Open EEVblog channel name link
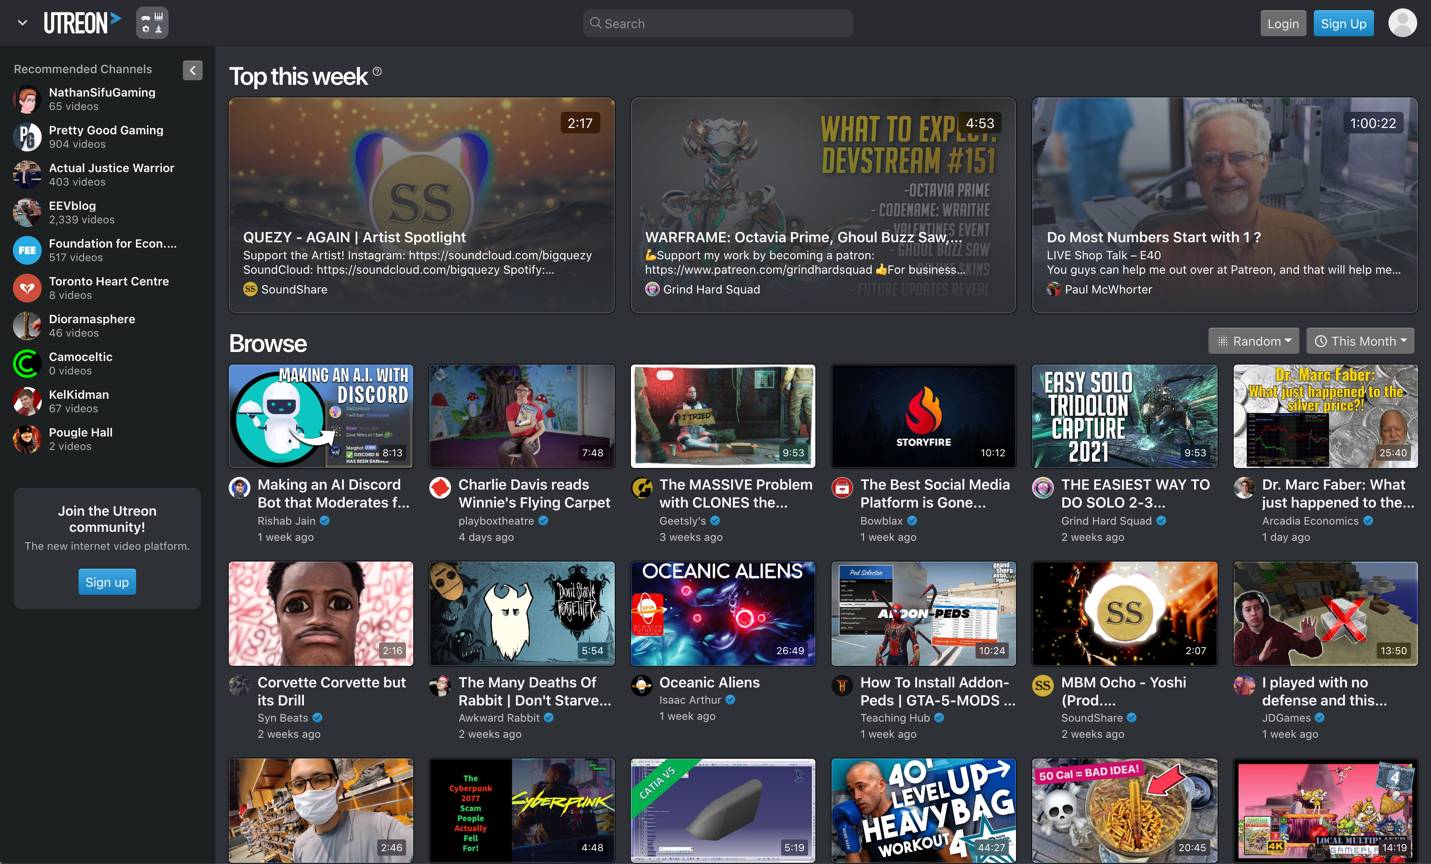 [x=72, y=205]
